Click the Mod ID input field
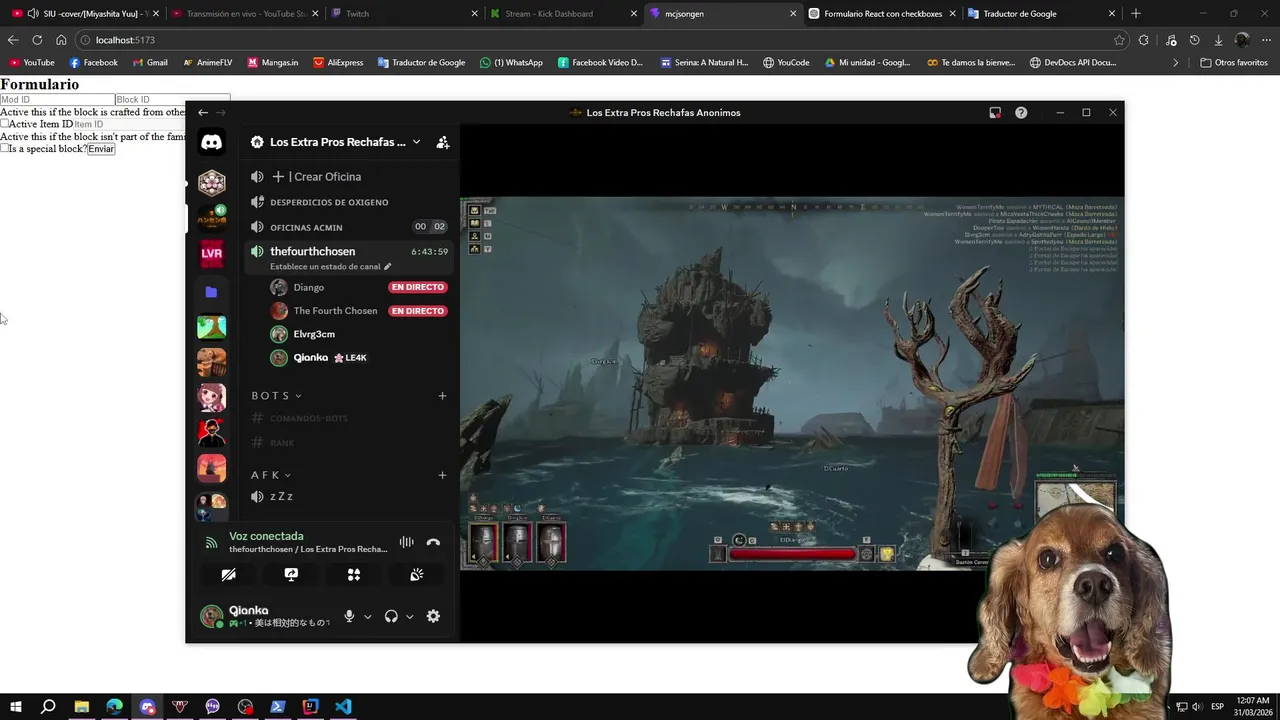 (x=57, y=100)
